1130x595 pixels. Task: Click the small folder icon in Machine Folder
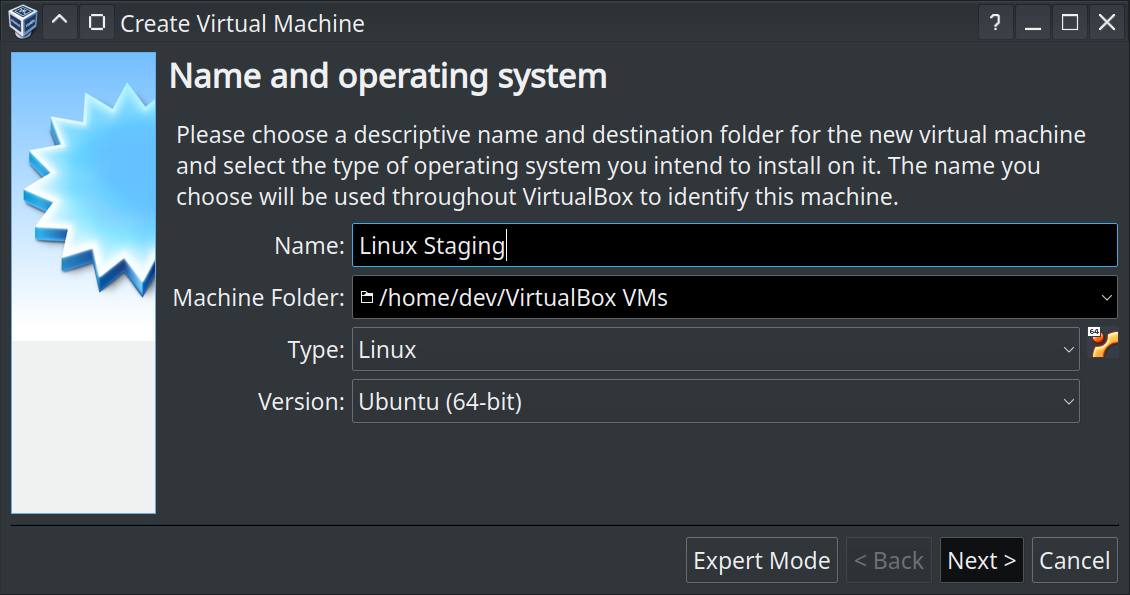click(366, 297)
